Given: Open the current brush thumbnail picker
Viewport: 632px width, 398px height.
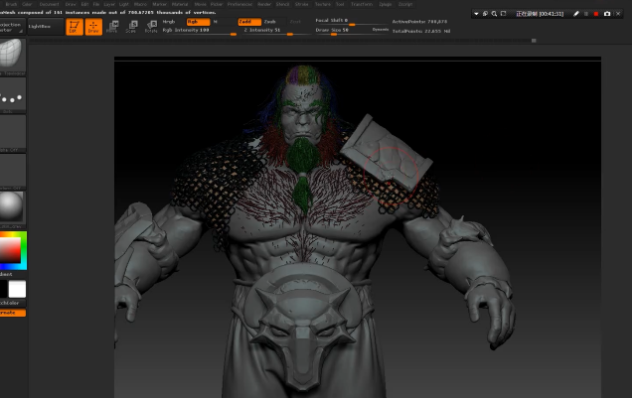Looking at the screenshot, I should [x=12, y=55].
